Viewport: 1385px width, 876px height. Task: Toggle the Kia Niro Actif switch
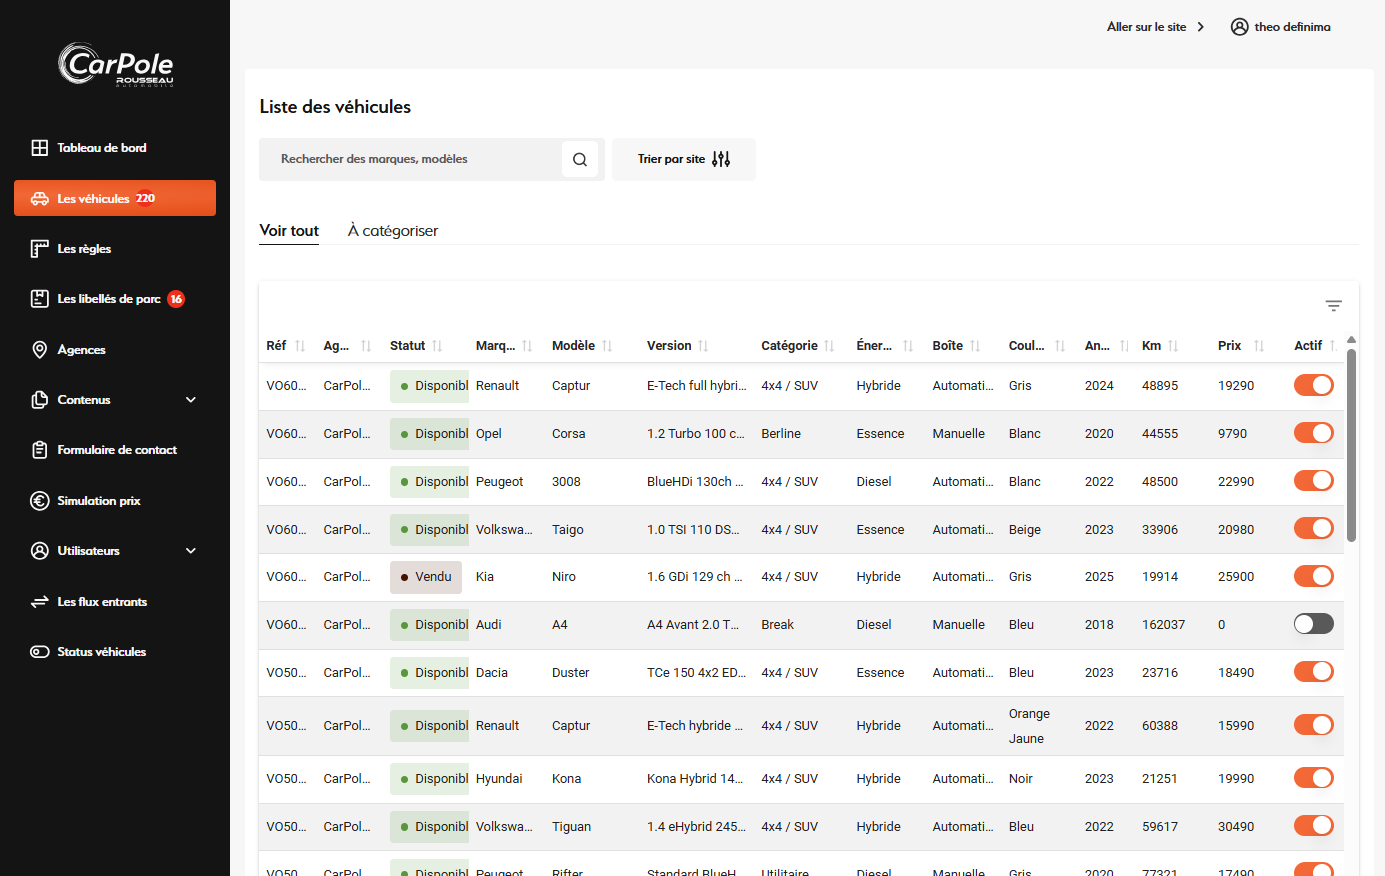point(1314,576)
